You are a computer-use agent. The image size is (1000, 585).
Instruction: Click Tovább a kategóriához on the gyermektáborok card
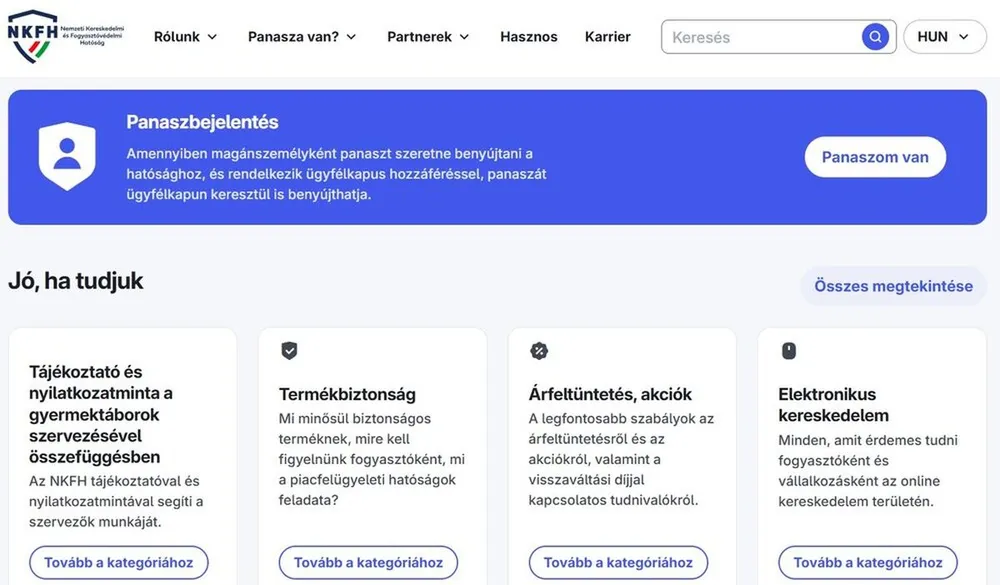click(x=118, y=562)
